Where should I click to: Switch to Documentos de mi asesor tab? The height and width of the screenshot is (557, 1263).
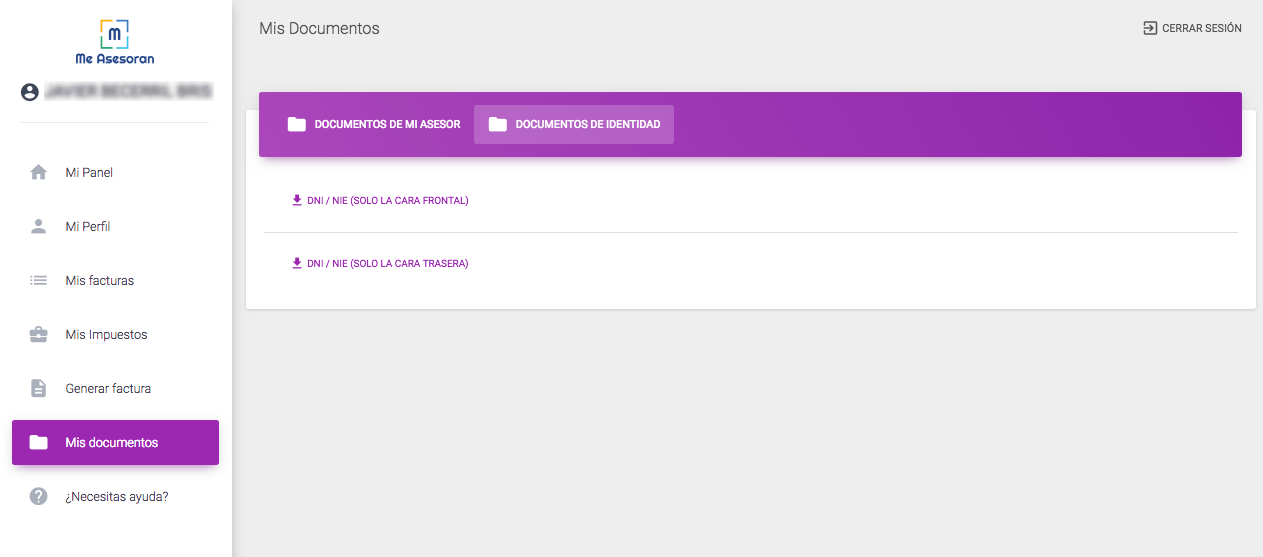[x=374, y=125]
